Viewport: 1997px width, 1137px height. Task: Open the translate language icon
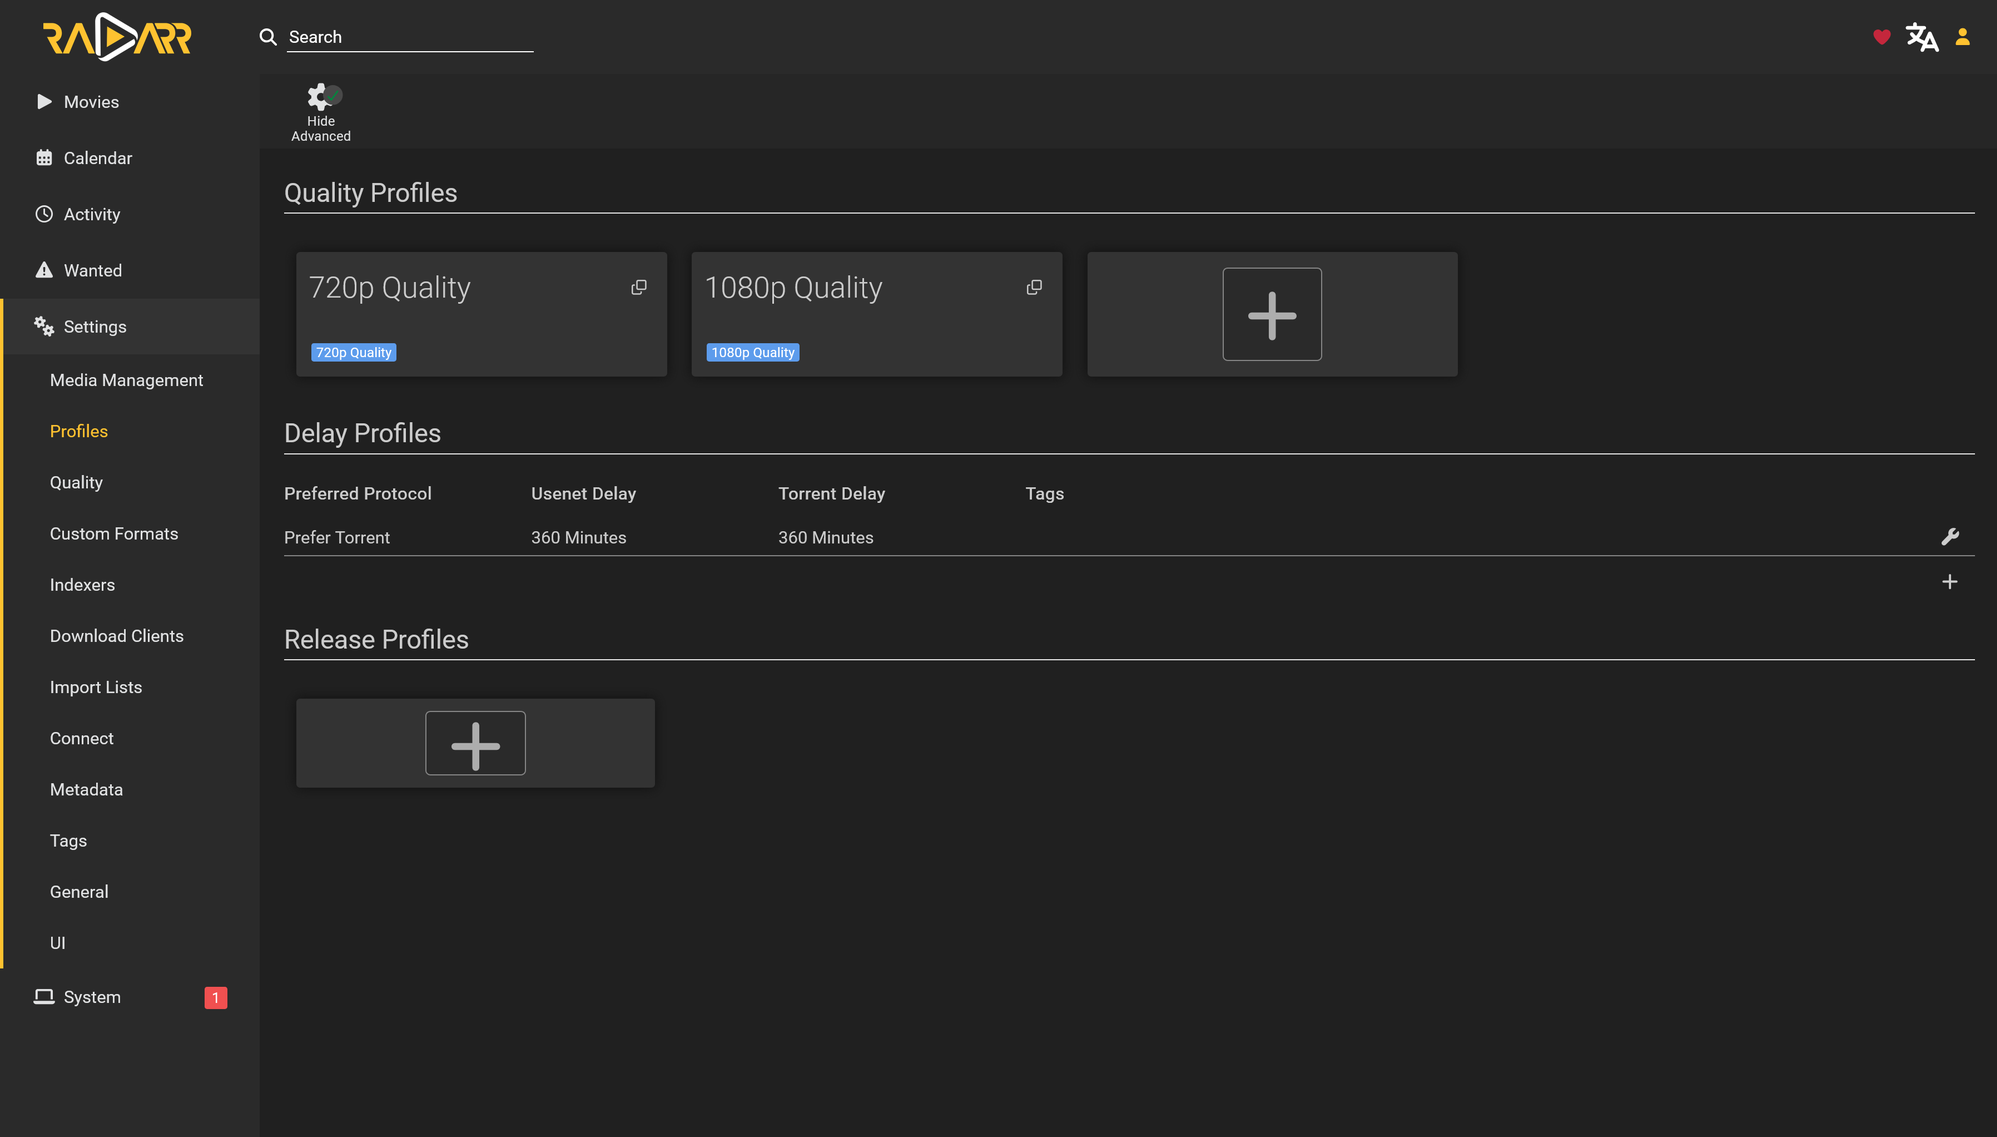click(1921, 37)
